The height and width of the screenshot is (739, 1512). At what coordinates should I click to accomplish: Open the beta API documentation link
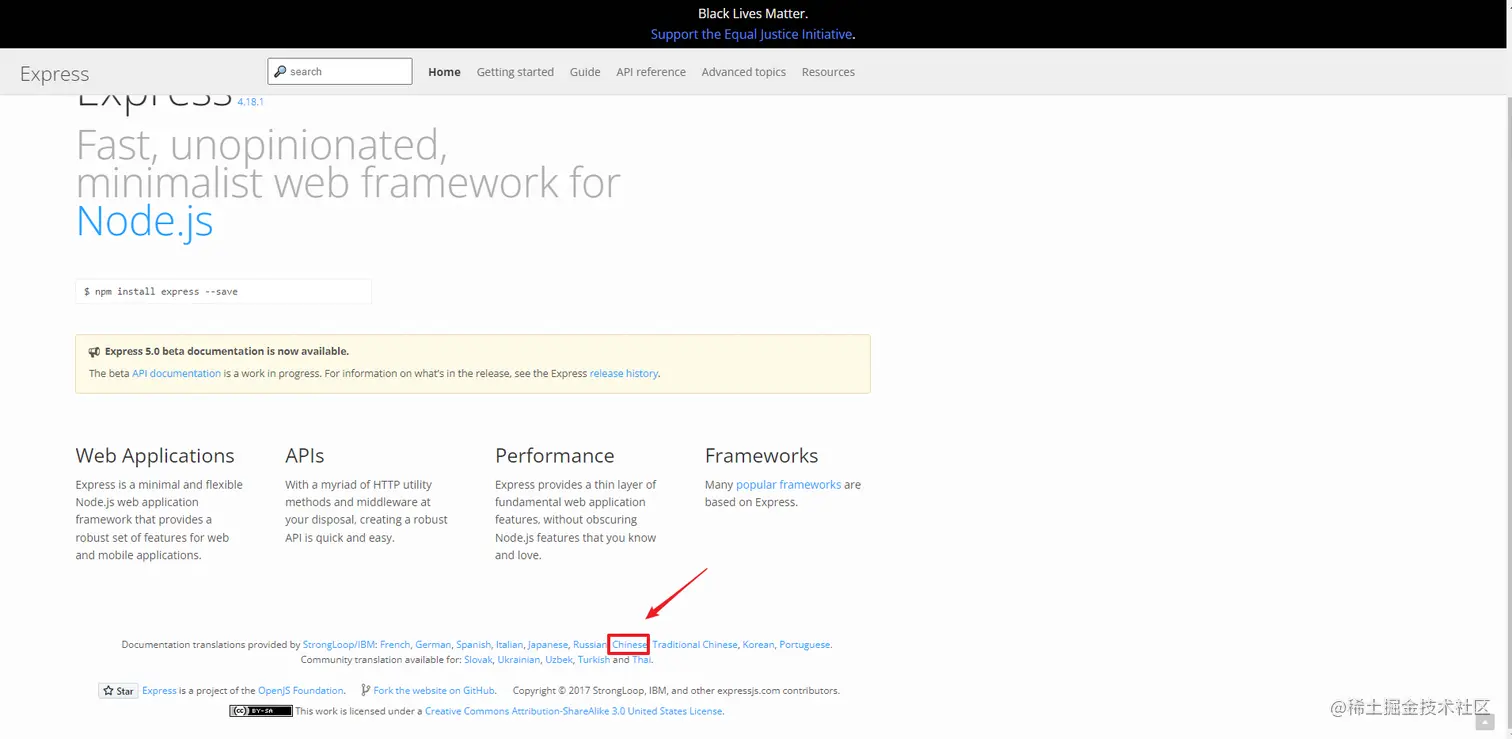[x=176, y=374]
